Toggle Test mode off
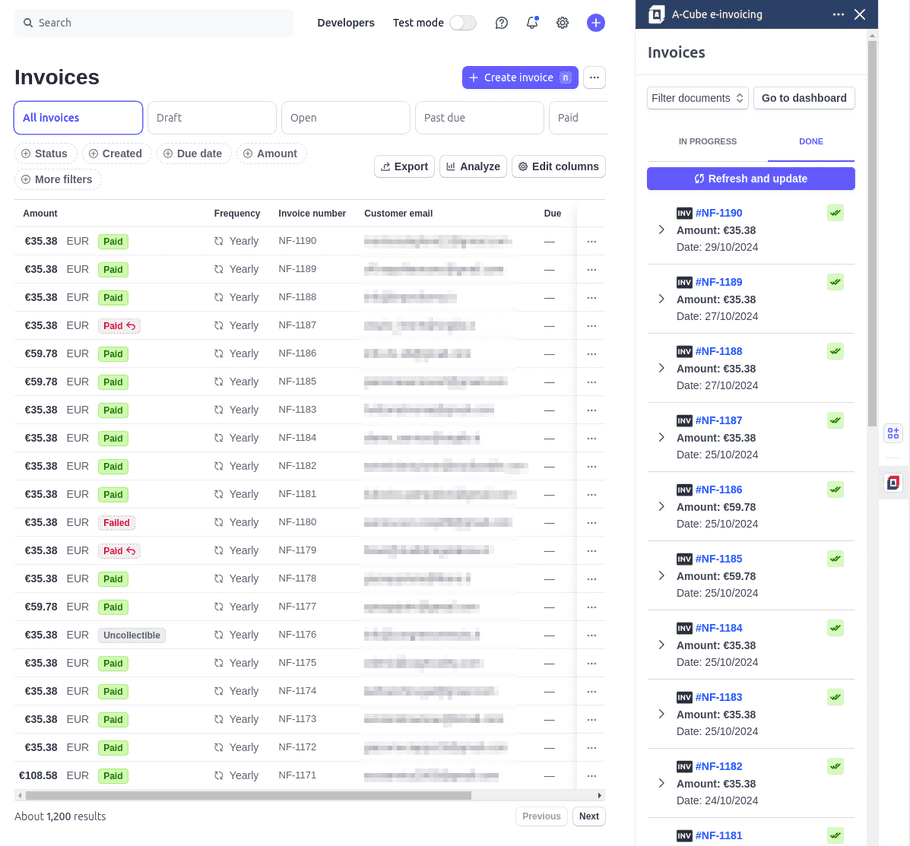Screen dimensions: 910x846 point(462,22)
